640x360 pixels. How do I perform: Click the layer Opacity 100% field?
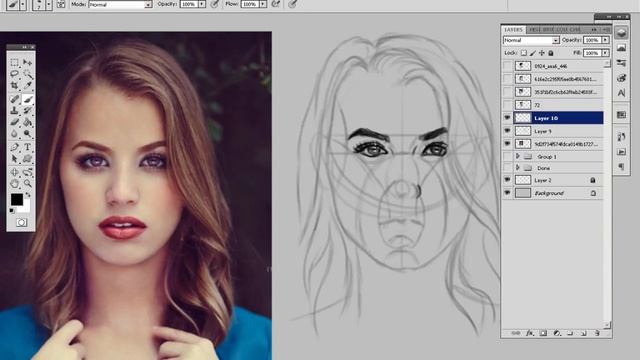click(592, 40)
